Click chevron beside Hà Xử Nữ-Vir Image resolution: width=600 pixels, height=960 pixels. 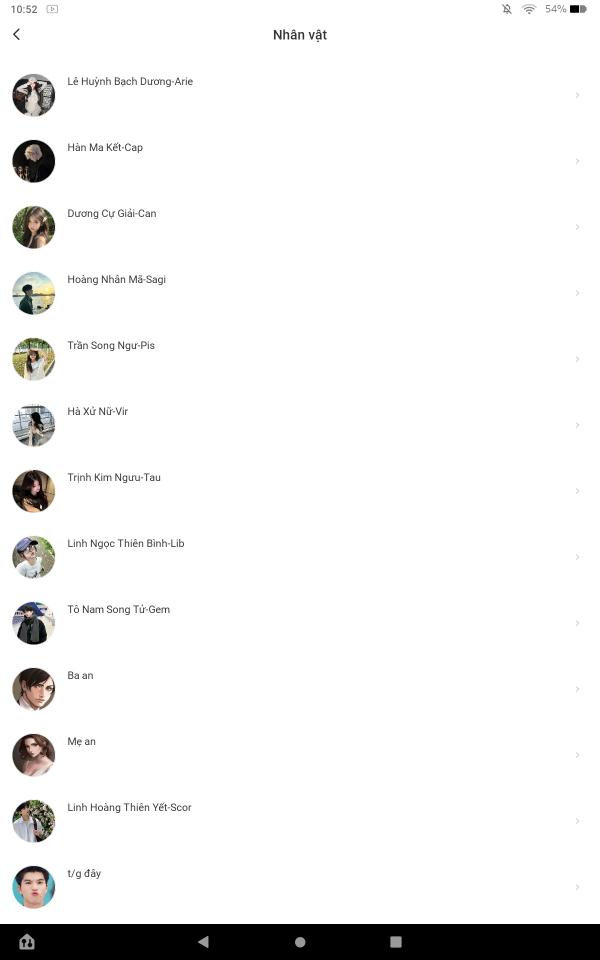(x=577, y=425)
